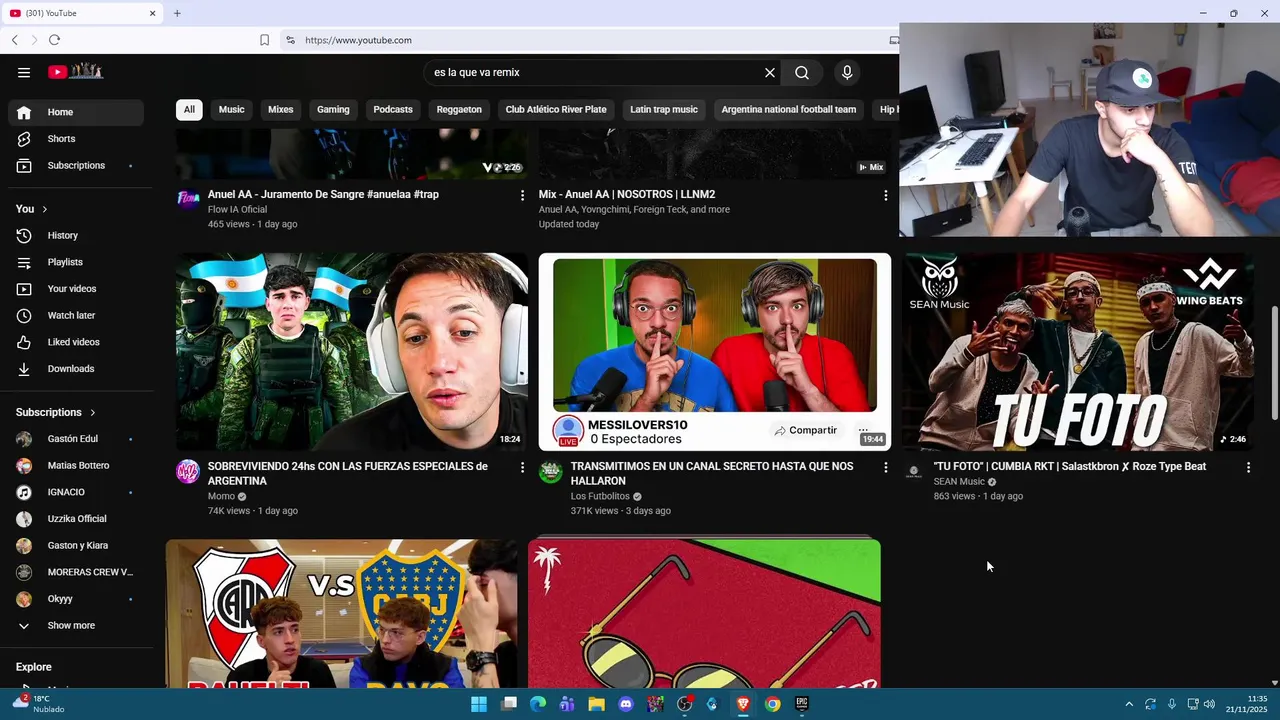The image size is (1280, 720).
Task: Open Gastón Edul subscription
Action: tap(76, 439)
